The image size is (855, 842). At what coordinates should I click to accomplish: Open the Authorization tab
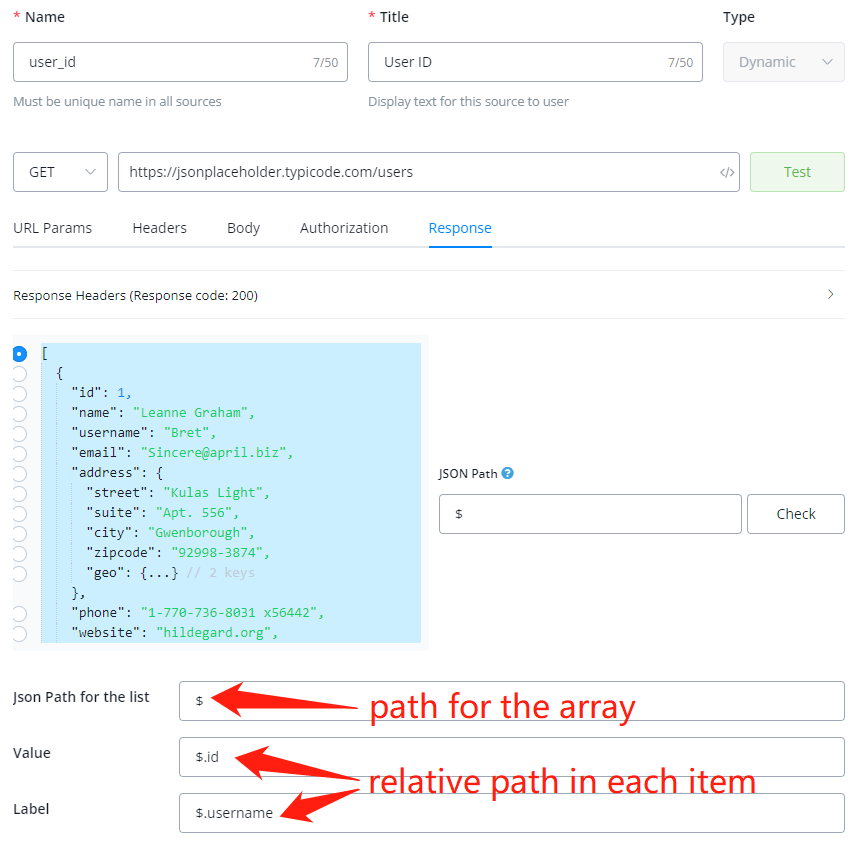pyautogui.click(x=344, y=228)
